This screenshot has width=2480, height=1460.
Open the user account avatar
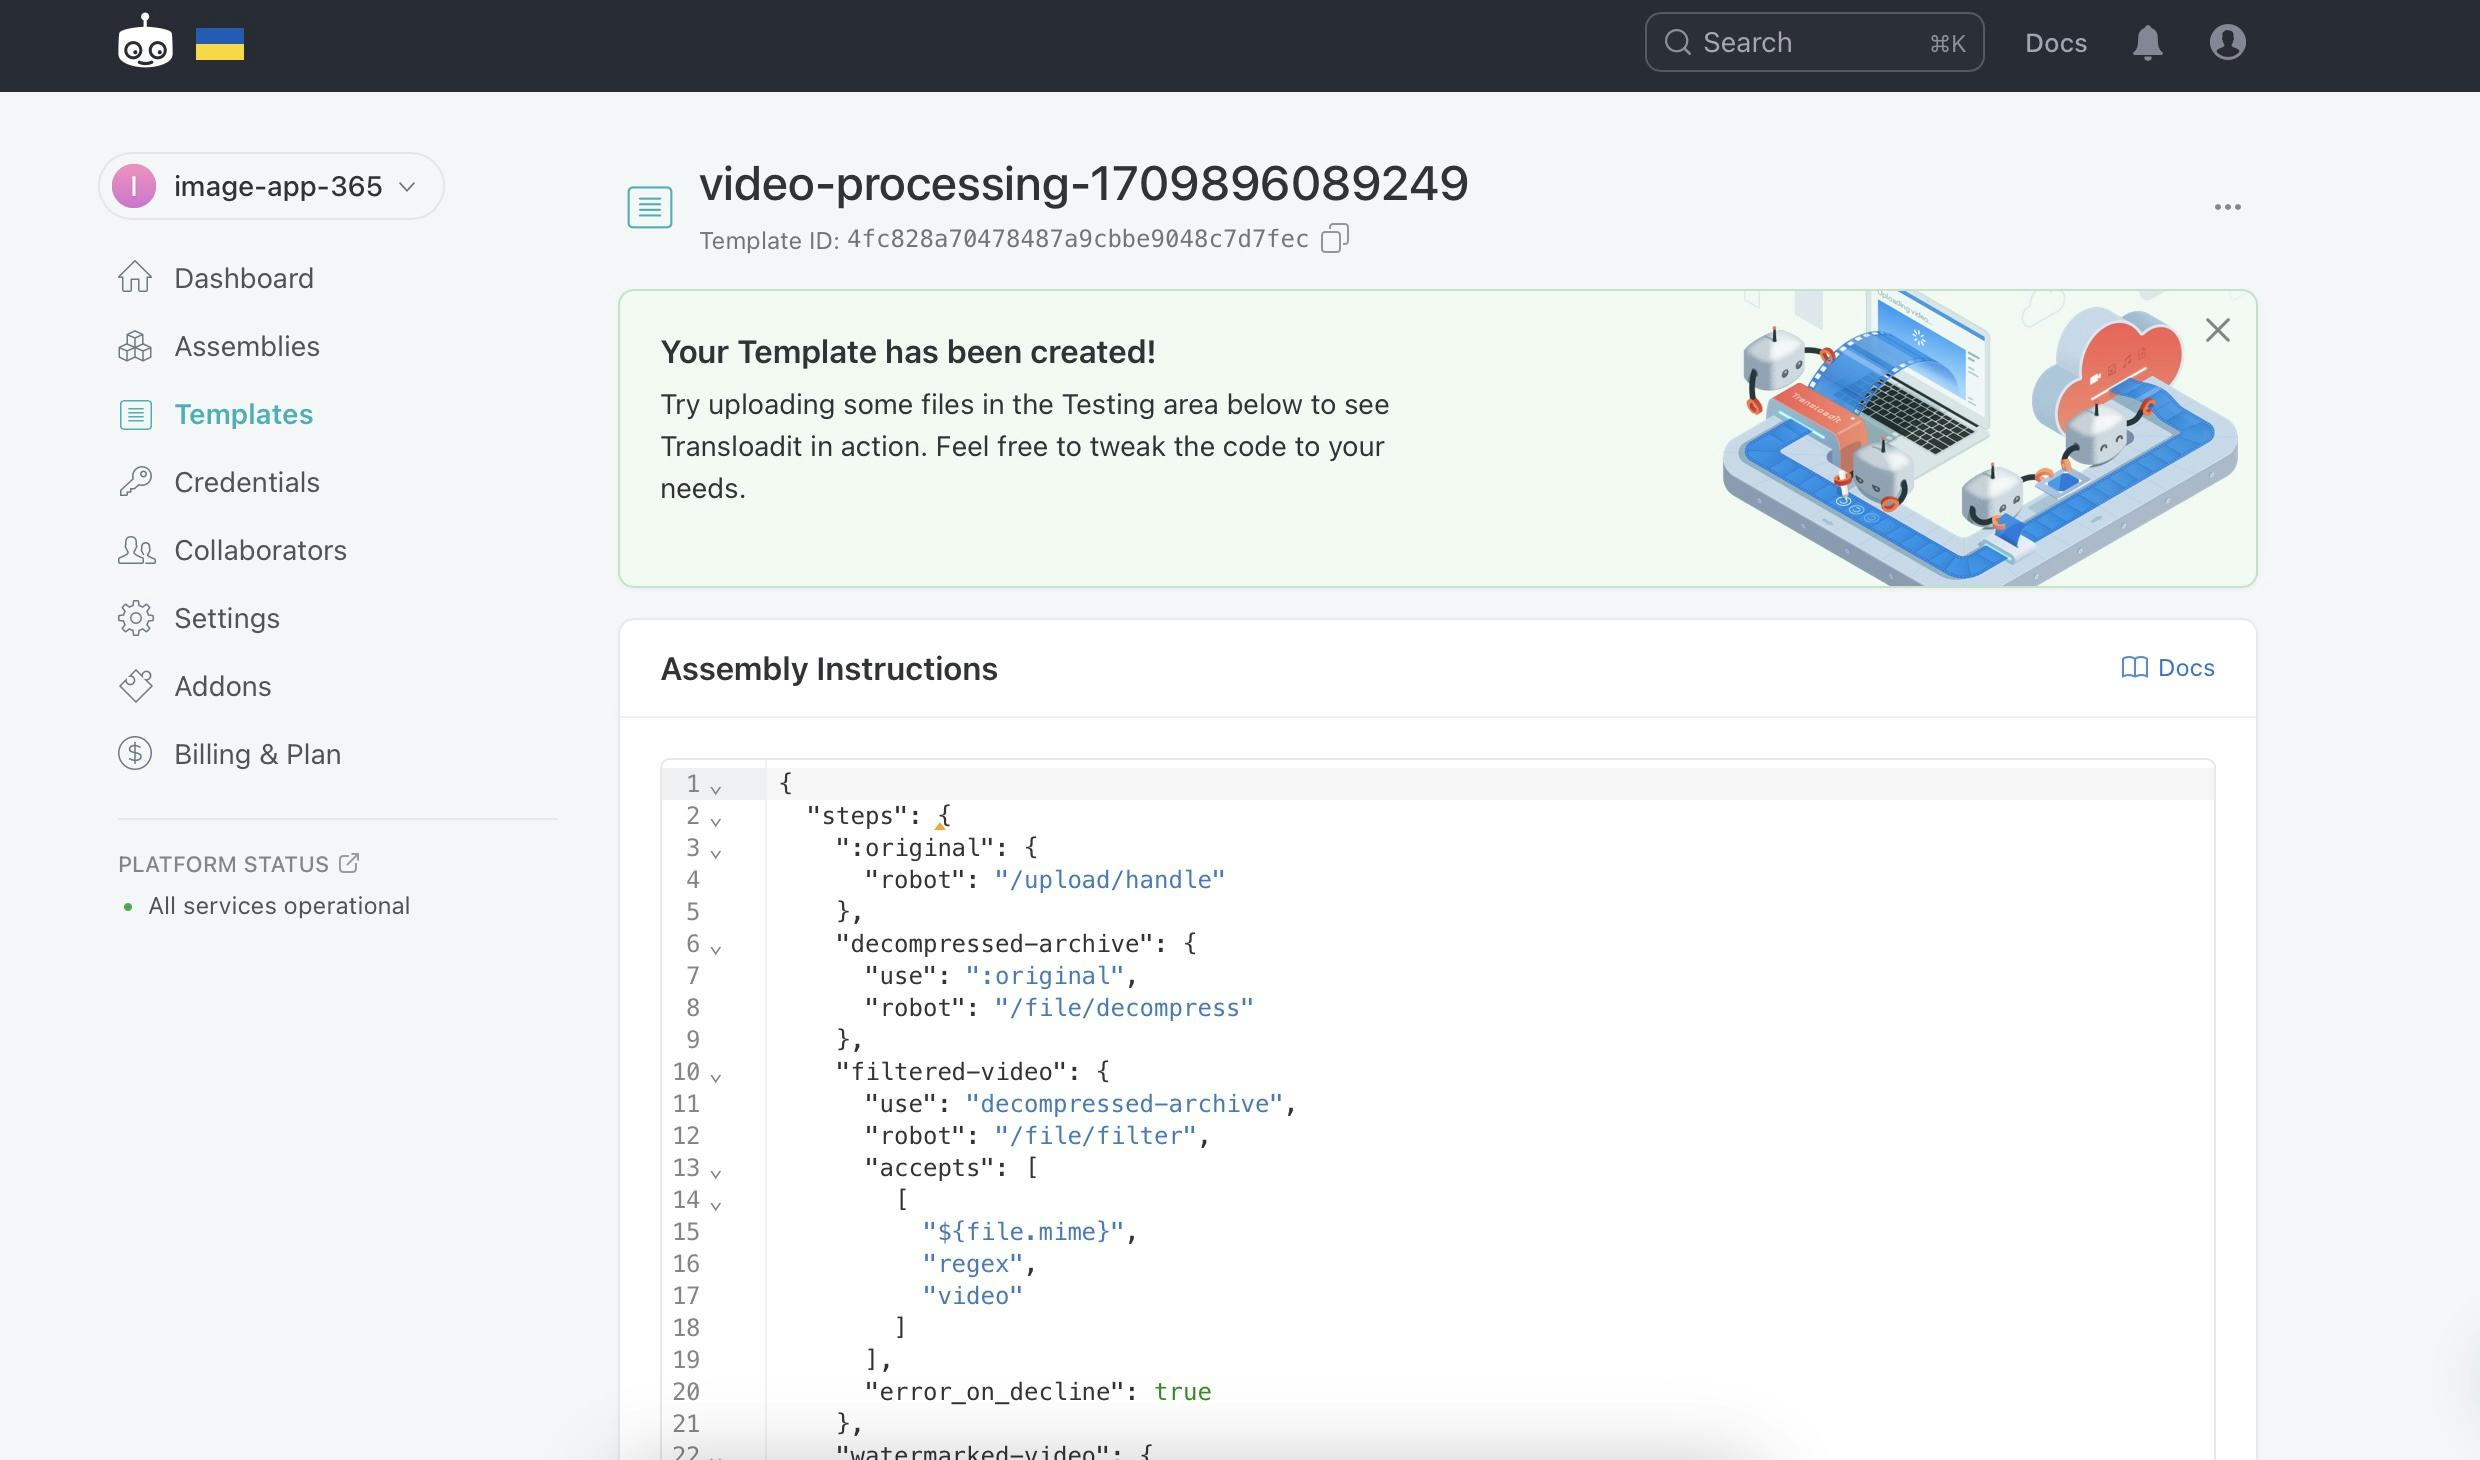[x=2228, y=42]
